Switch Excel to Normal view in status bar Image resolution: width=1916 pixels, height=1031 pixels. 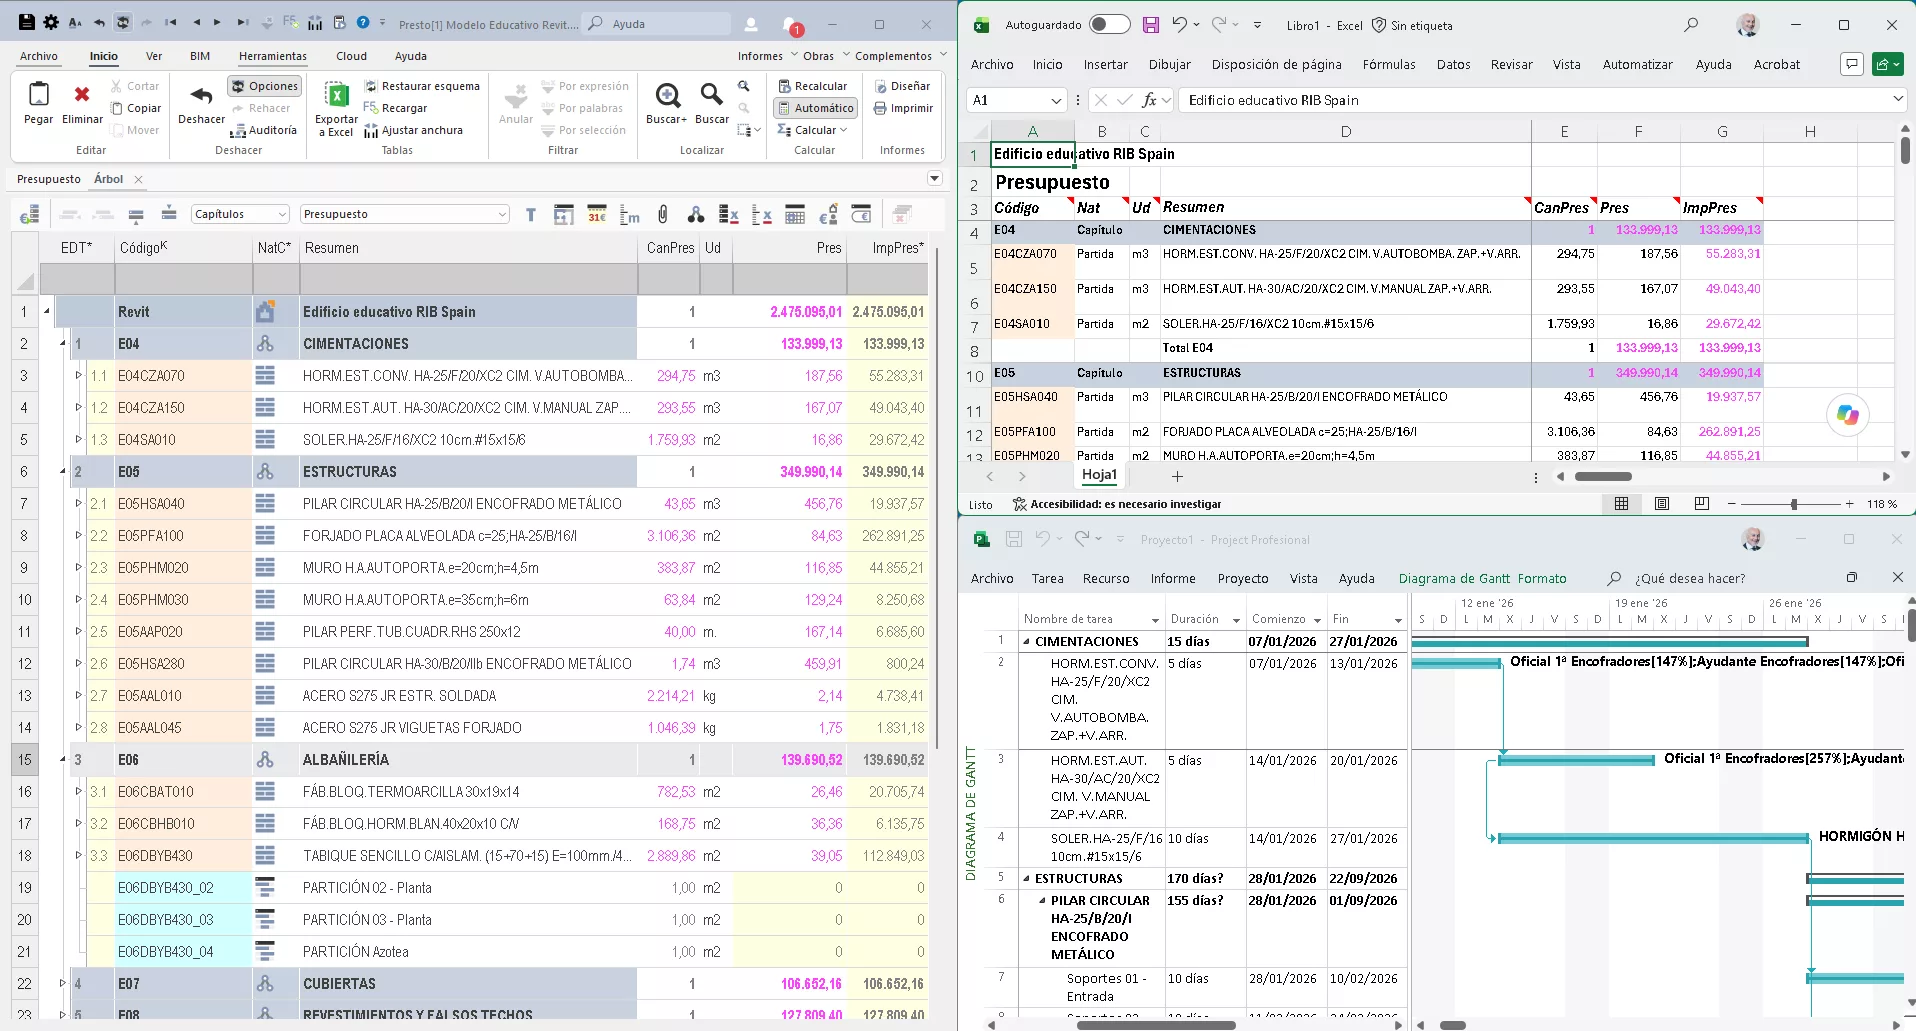pos(1622,504)
